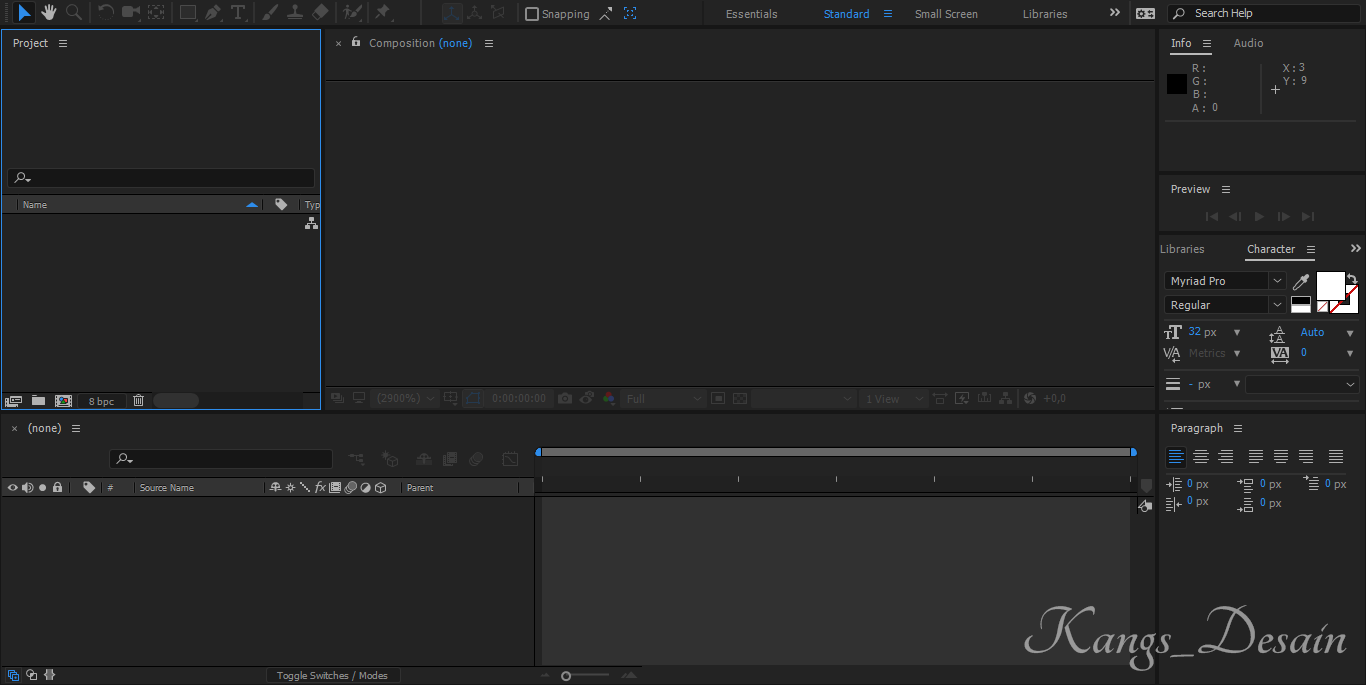Click Interpret Footage icon in Project panel
1366x685 pixels.
click(14, 401)
